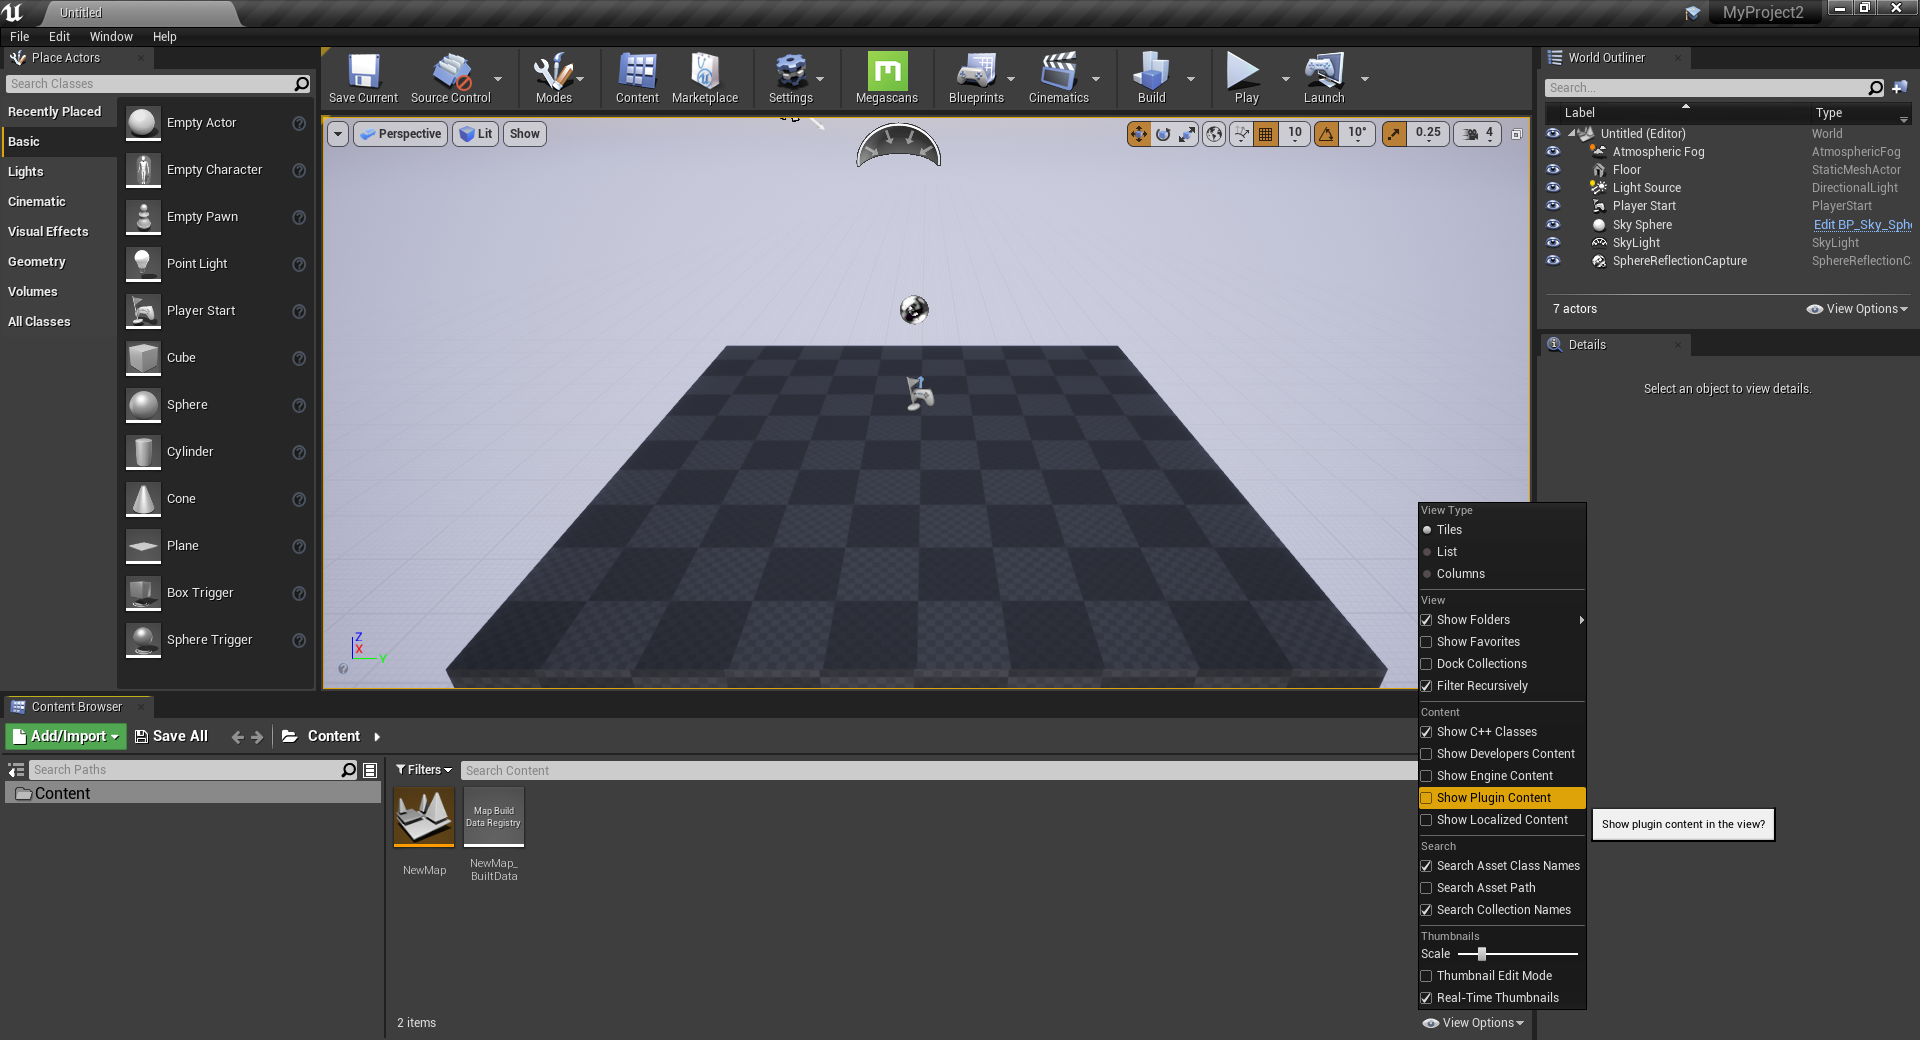Viewport: 1920px width, 1040px height.
Task: Hide the Floor actor via eye icon
Action: pos(1553,170)
